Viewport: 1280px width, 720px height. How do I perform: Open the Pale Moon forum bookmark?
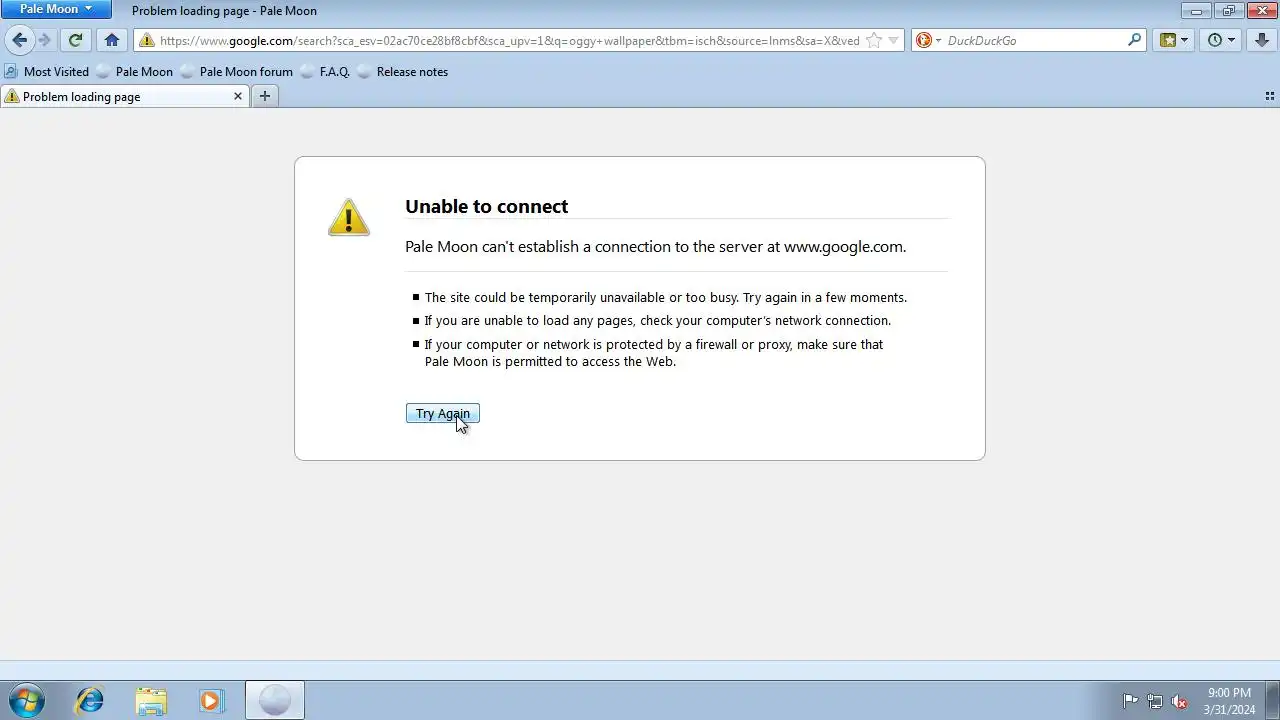pyautogui.click(x=237, y=72)
